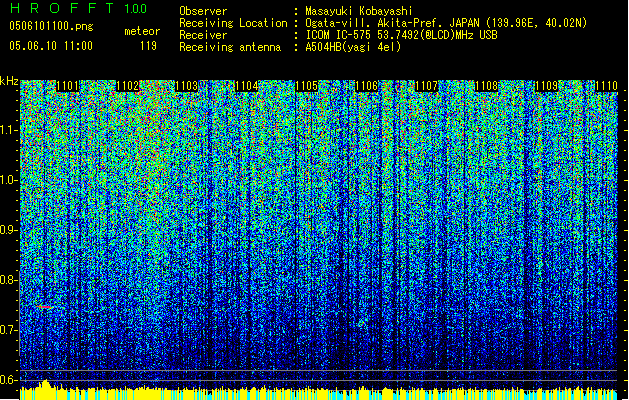
Task: Select the filename 0506101100.png
Action: (x=51, y=26)
